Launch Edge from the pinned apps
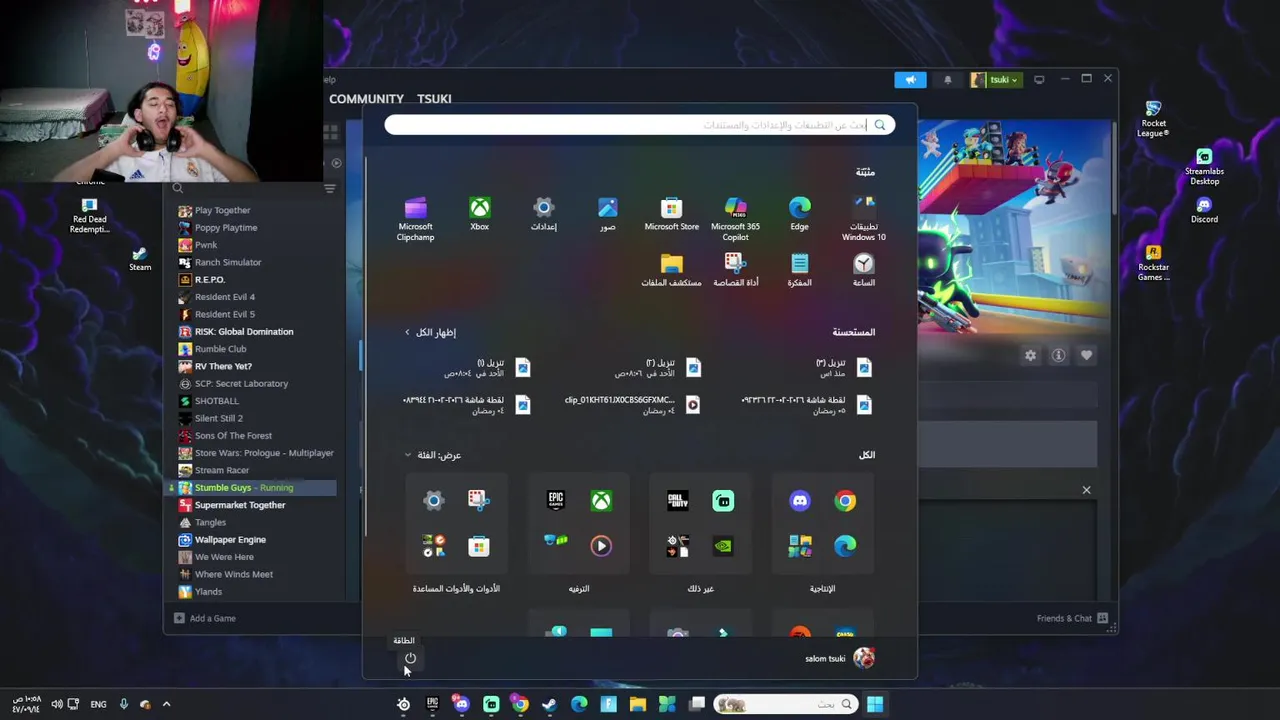The width and height of the screenshot is (1280, 720). 800,214
